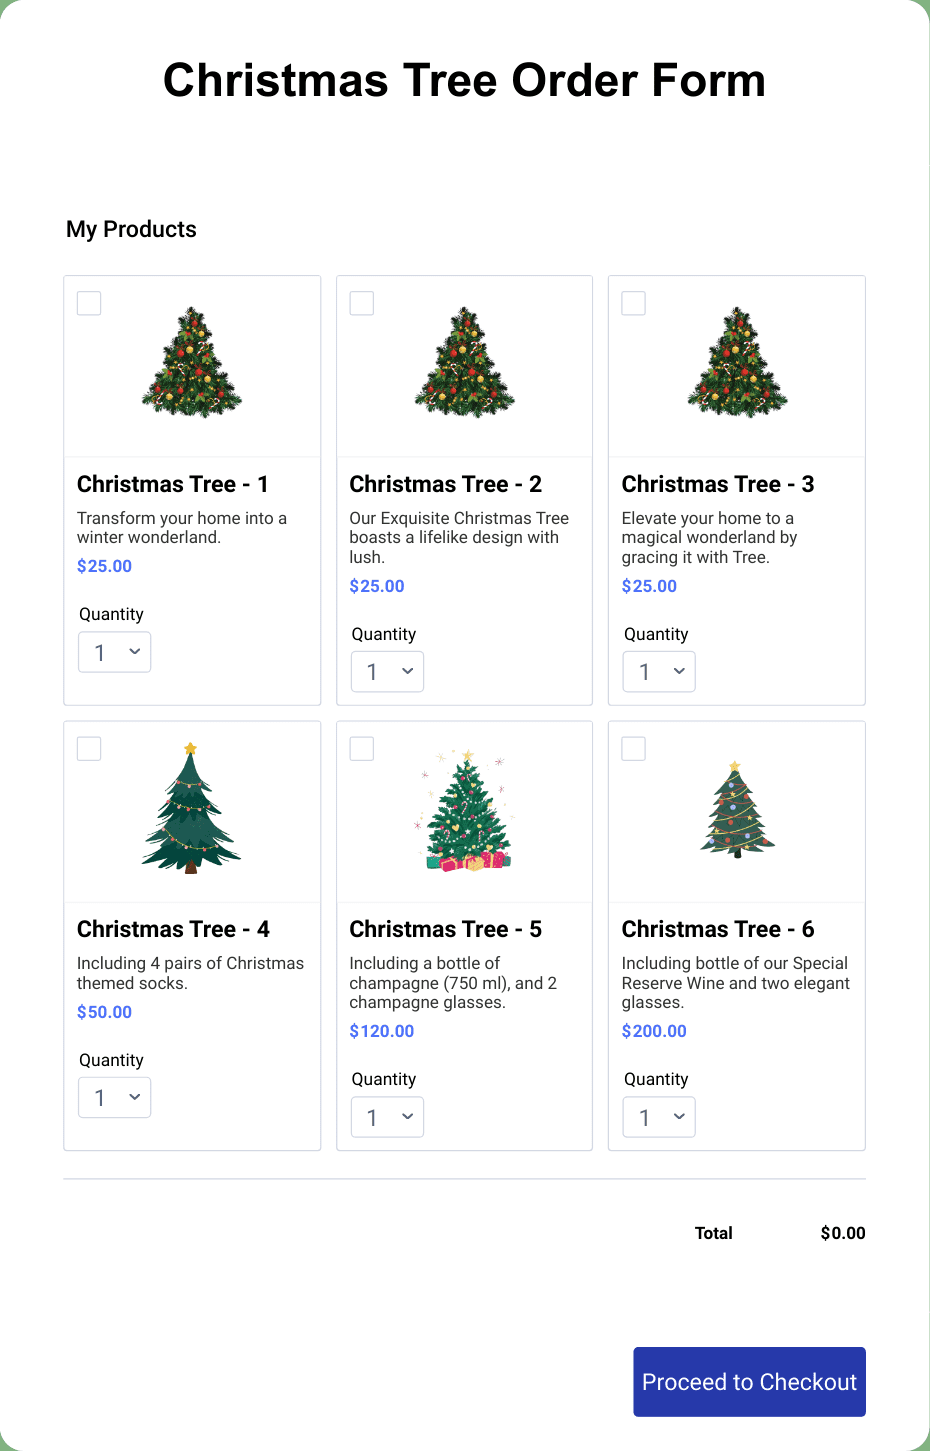Click the $25.00 price of Christmas Tree - 1
The image size is (930, 1451).
click(x=104, y=565)
